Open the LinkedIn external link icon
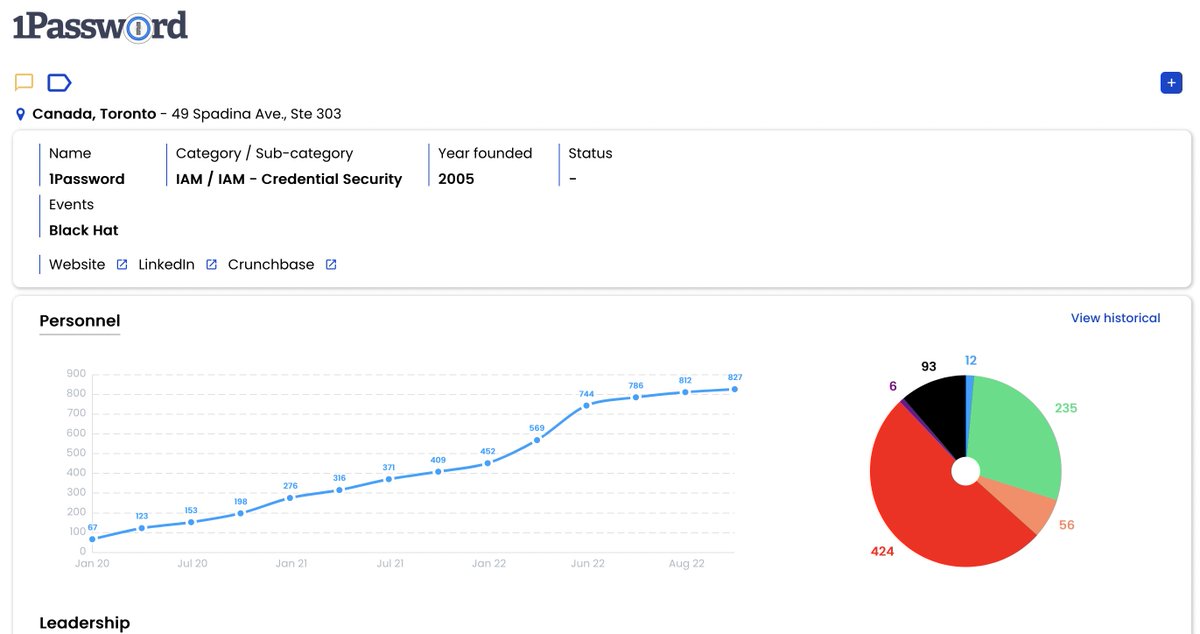Image resolution: width=1200 pixels, height=634 pixels. click(211, 265)
